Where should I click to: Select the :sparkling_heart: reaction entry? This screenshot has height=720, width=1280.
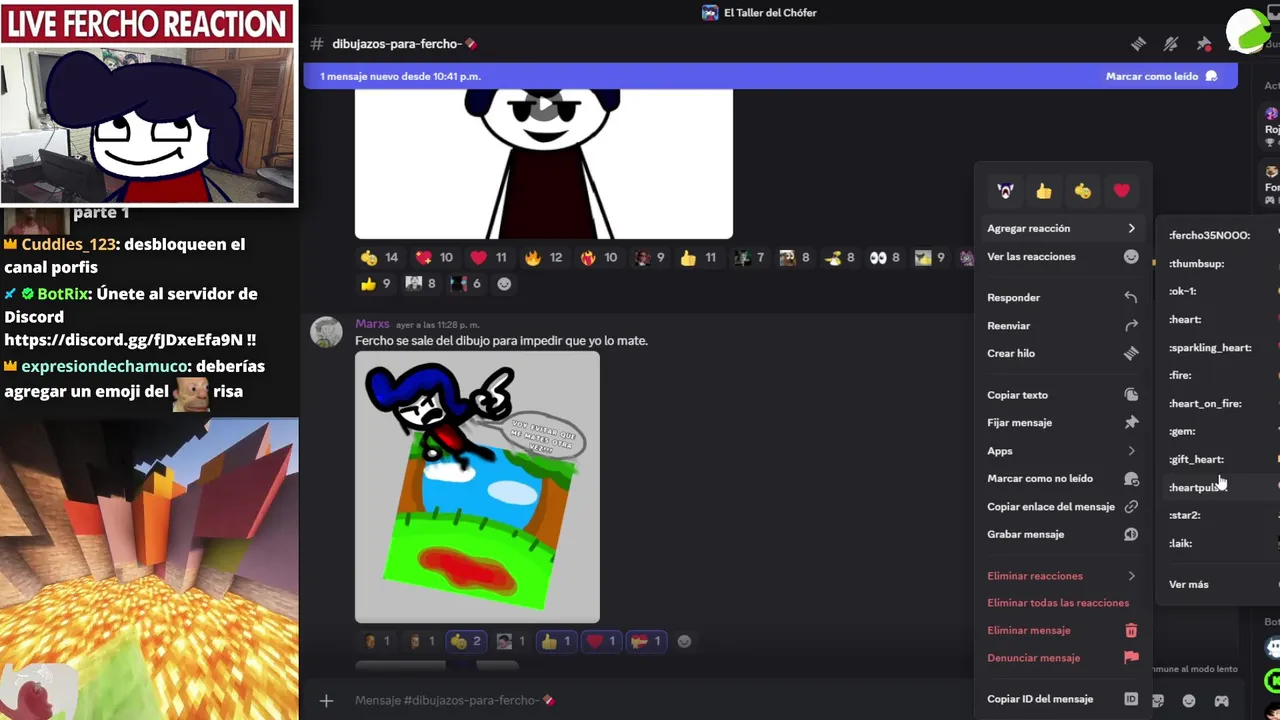(x=1220, y=347)
